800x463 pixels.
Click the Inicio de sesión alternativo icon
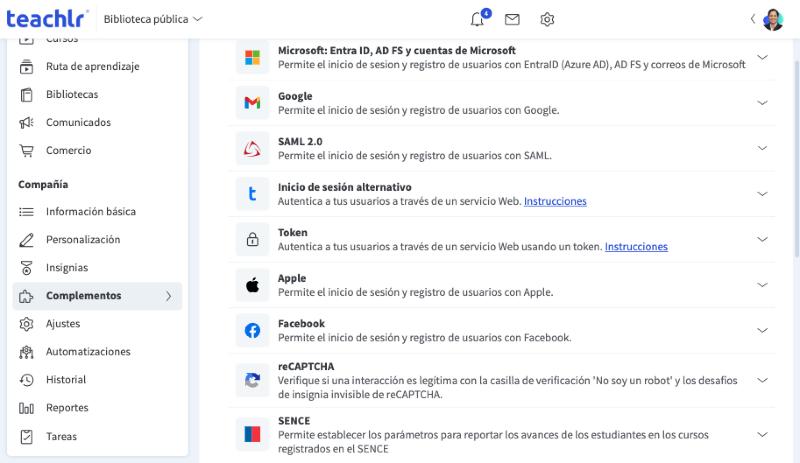tap(252, 194)
